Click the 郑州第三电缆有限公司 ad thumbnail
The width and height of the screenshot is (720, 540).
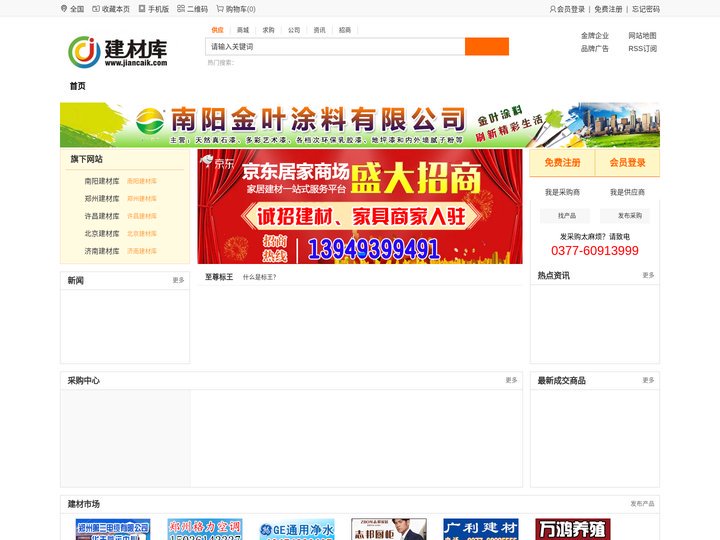coord(113,529)
